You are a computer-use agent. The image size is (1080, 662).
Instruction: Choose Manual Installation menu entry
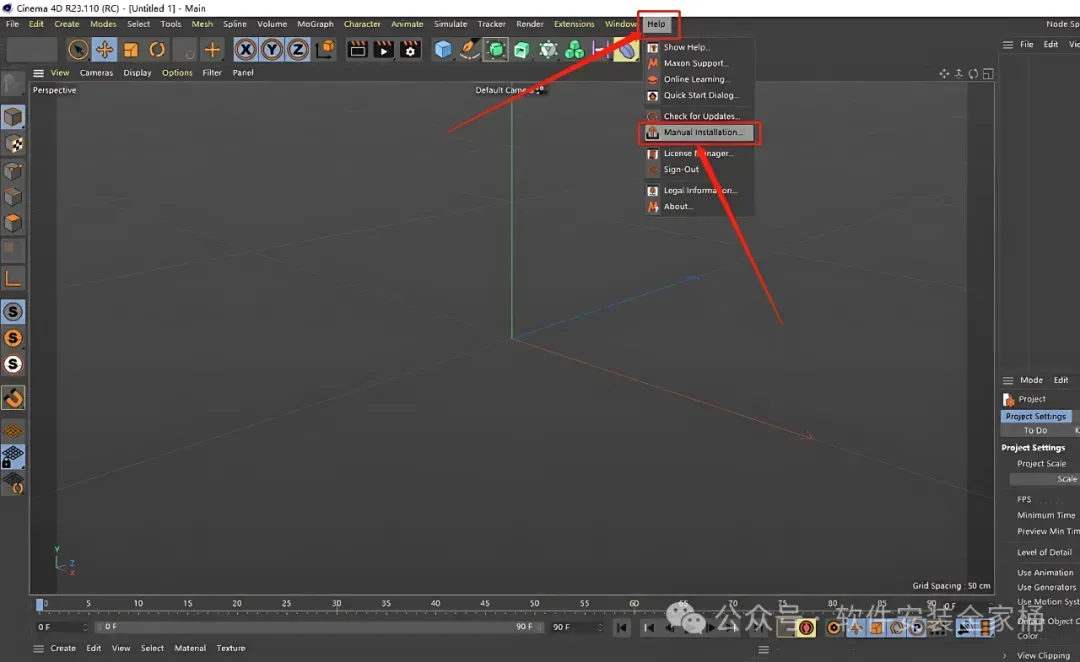698,132
